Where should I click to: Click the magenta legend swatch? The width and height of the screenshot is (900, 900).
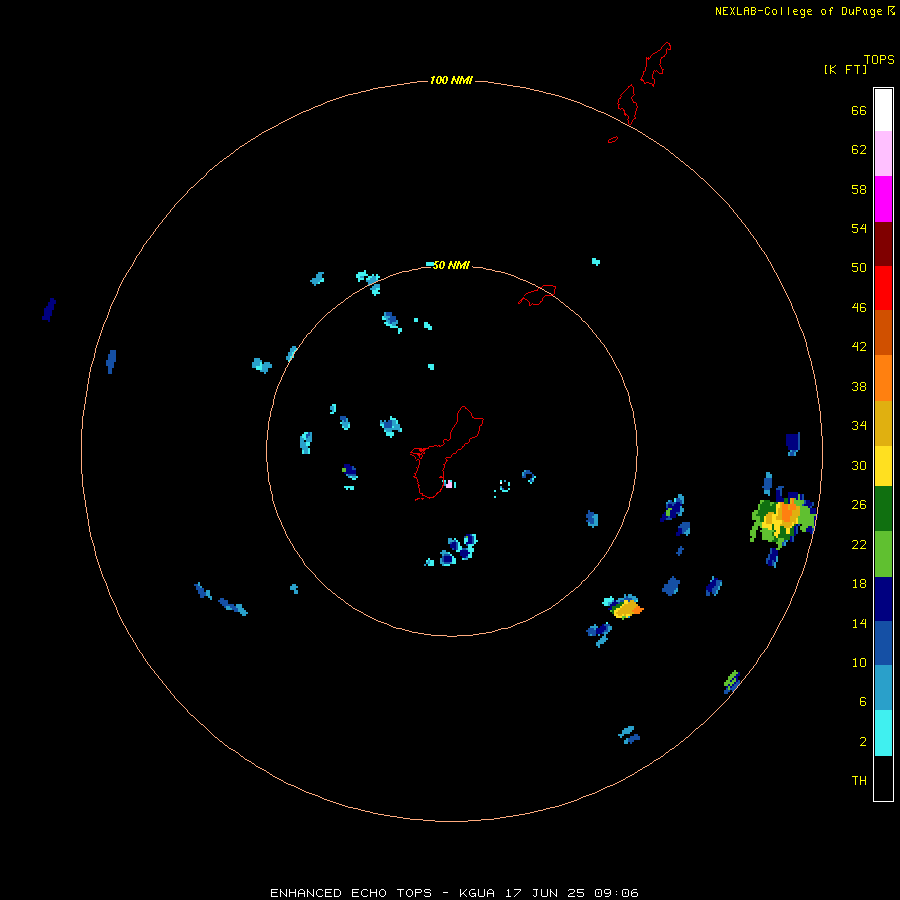883,199
